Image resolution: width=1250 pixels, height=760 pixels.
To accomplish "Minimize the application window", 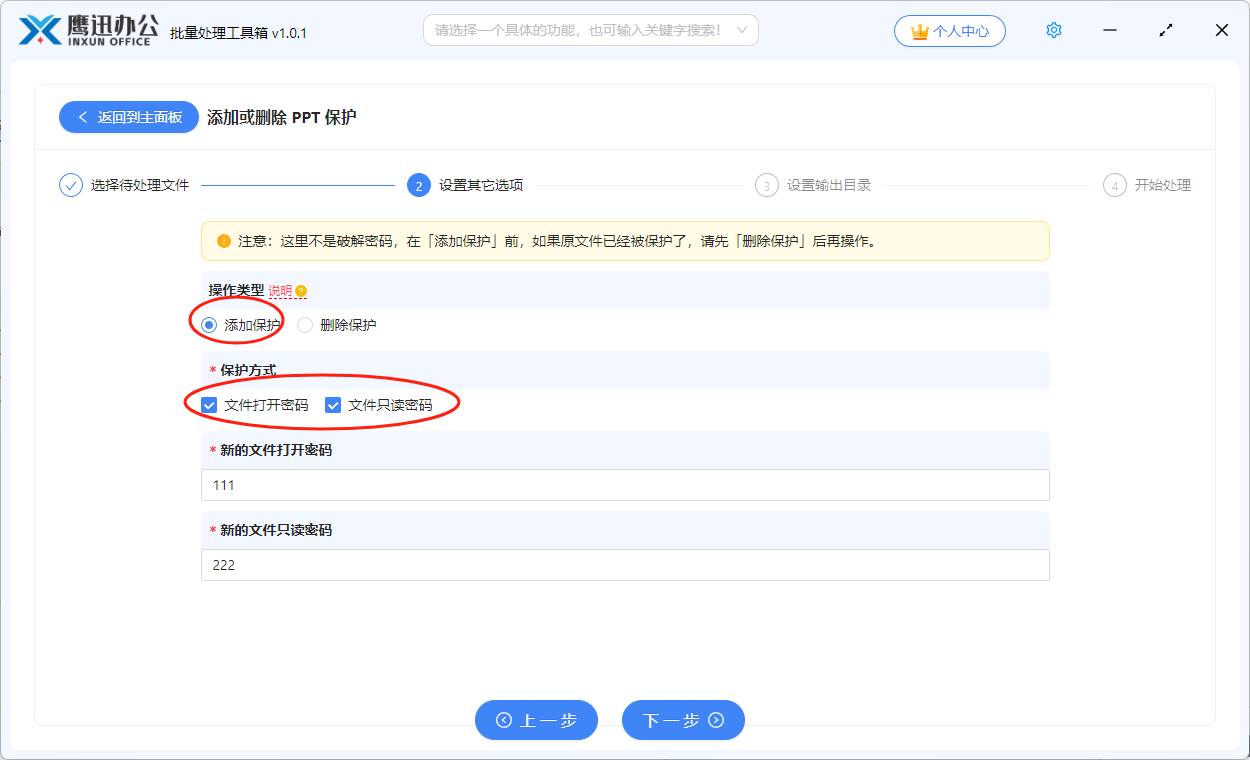I will [1110, 30].
